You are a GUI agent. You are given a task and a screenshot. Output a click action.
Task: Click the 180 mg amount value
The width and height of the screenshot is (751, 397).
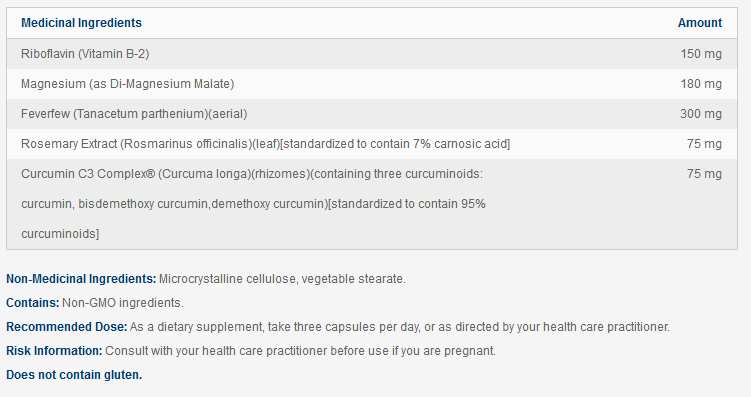coord(701,84)
